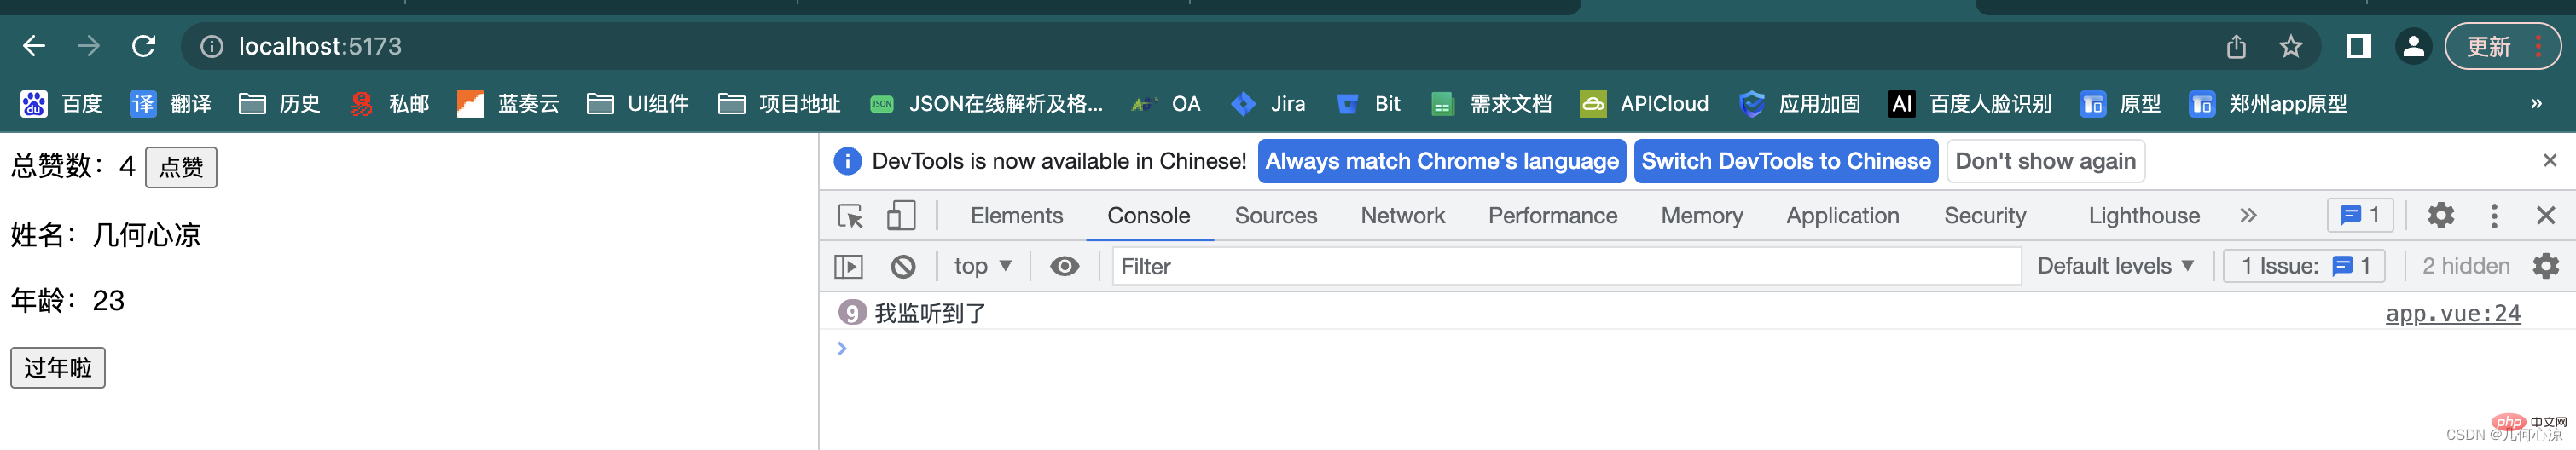Open DevTools three-dot customize menu

tap(2494, 216)
